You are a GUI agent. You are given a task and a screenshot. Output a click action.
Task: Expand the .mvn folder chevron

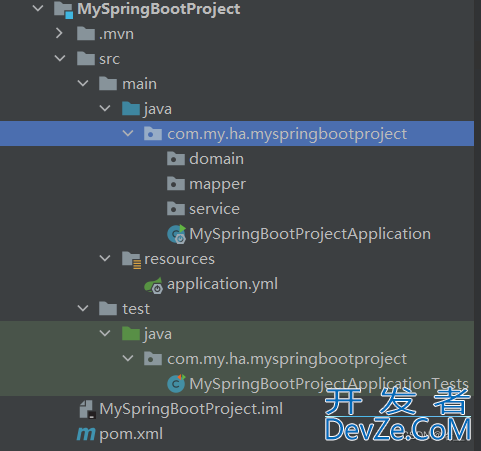tap(59, 33)
